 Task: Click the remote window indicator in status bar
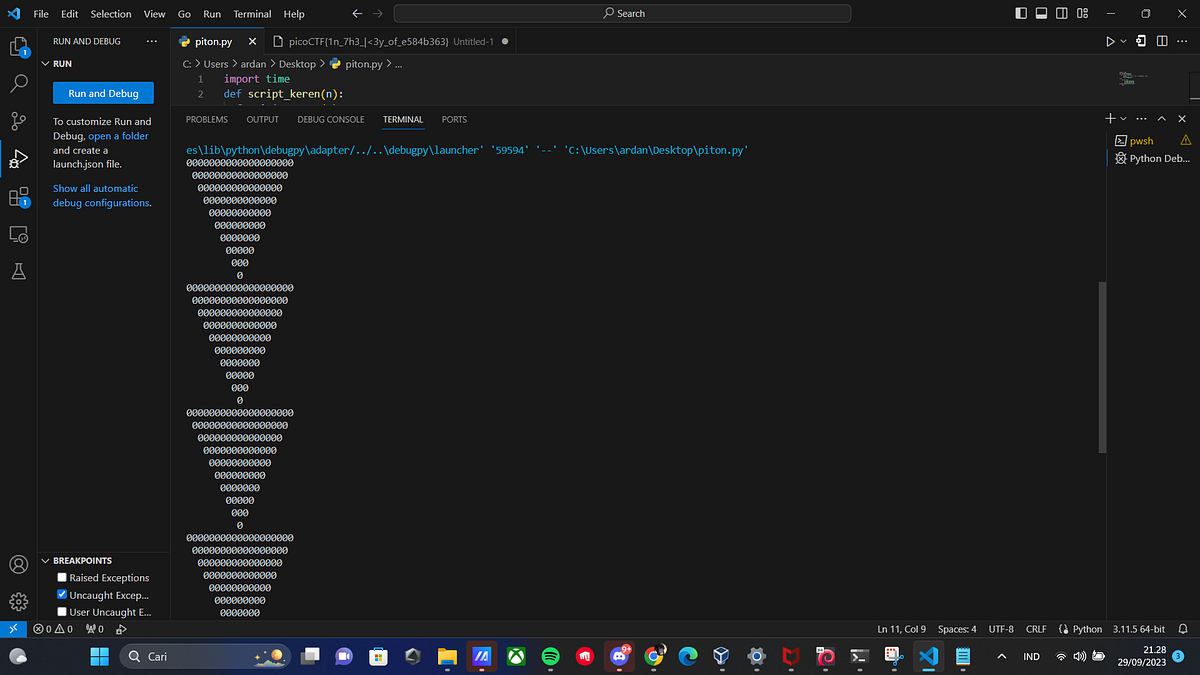point(12,629)
